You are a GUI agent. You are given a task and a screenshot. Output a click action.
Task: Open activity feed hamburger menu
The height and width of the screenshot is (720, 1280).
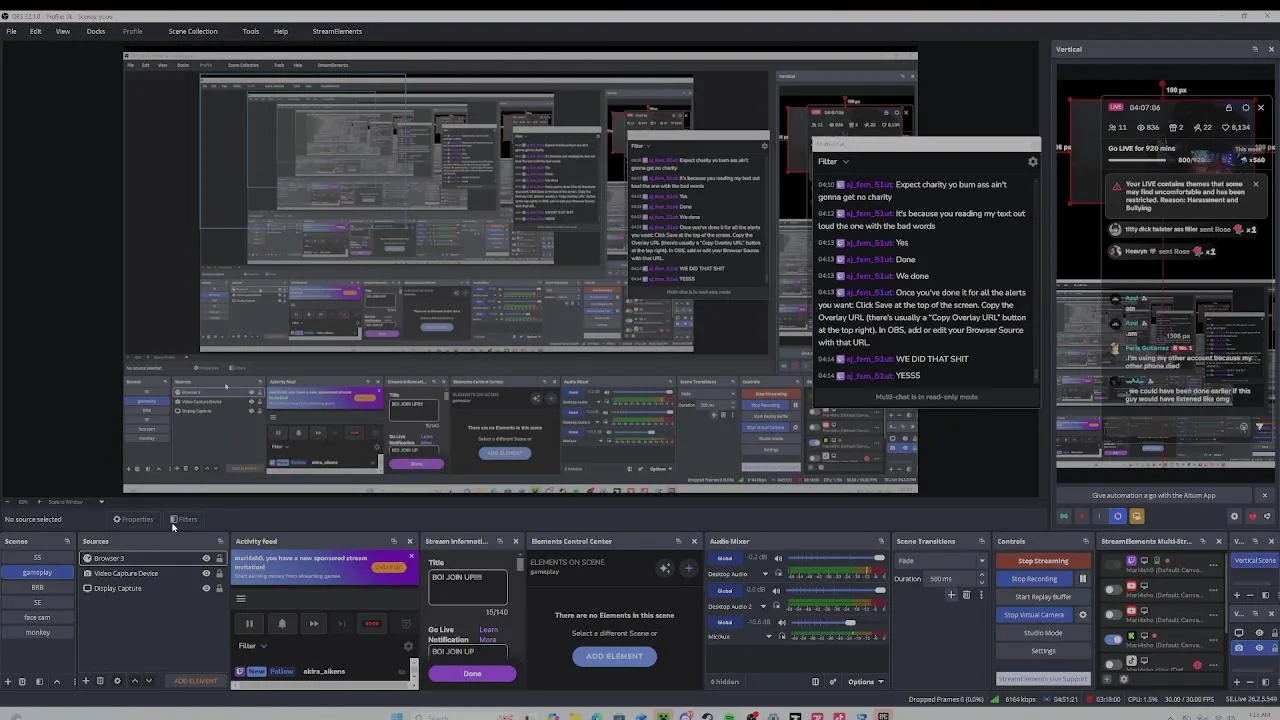(241, 599)
